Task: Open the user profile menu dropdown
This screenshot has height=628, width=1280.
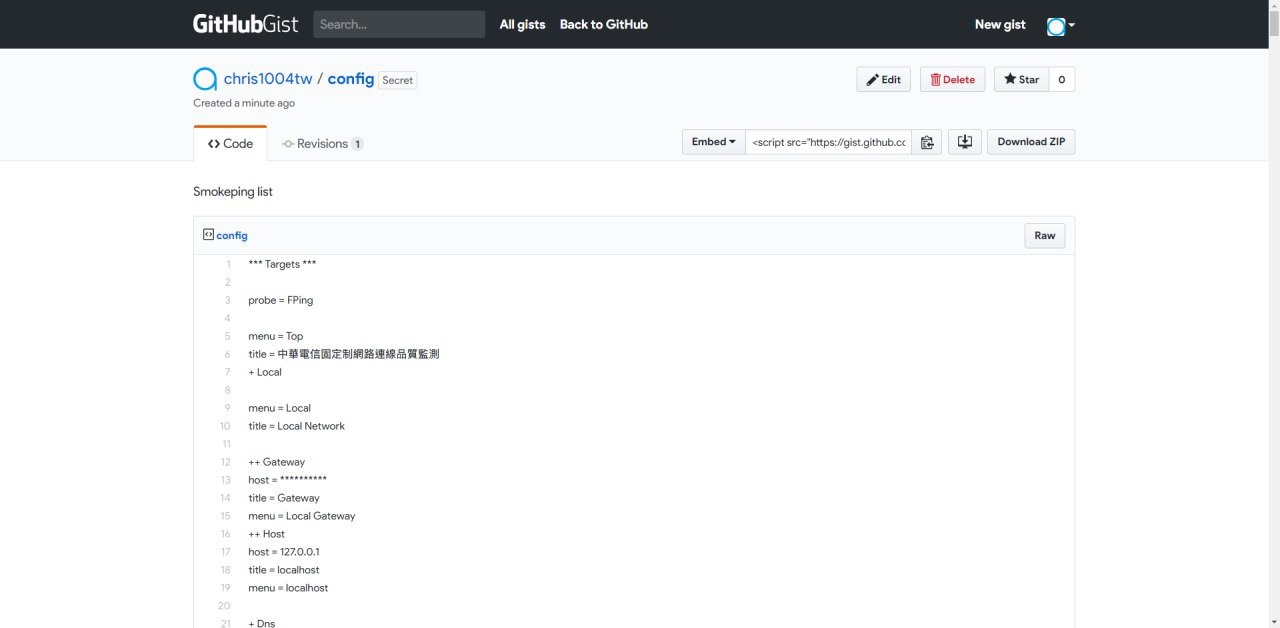Action: click(x=1060, y=25)
